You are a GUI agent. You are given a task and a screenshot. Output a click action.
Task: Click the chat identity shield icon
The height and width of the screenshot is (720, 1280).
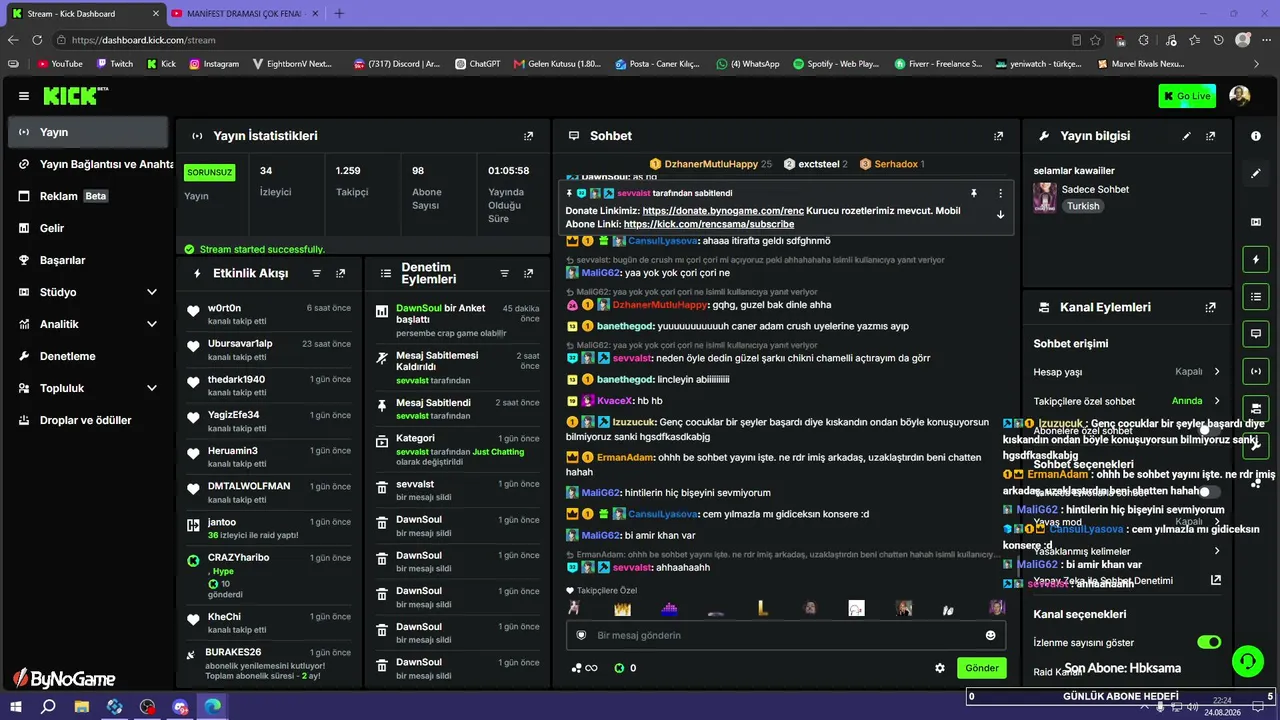[x=580, y=635]
